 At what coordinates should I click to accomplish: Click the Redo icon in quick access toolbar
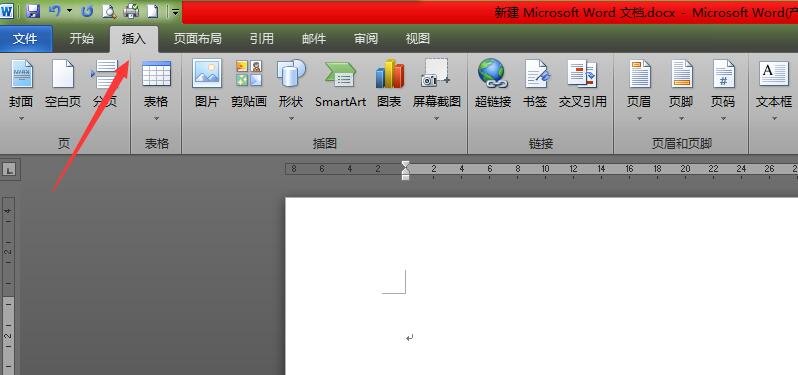tap(86, 11)
